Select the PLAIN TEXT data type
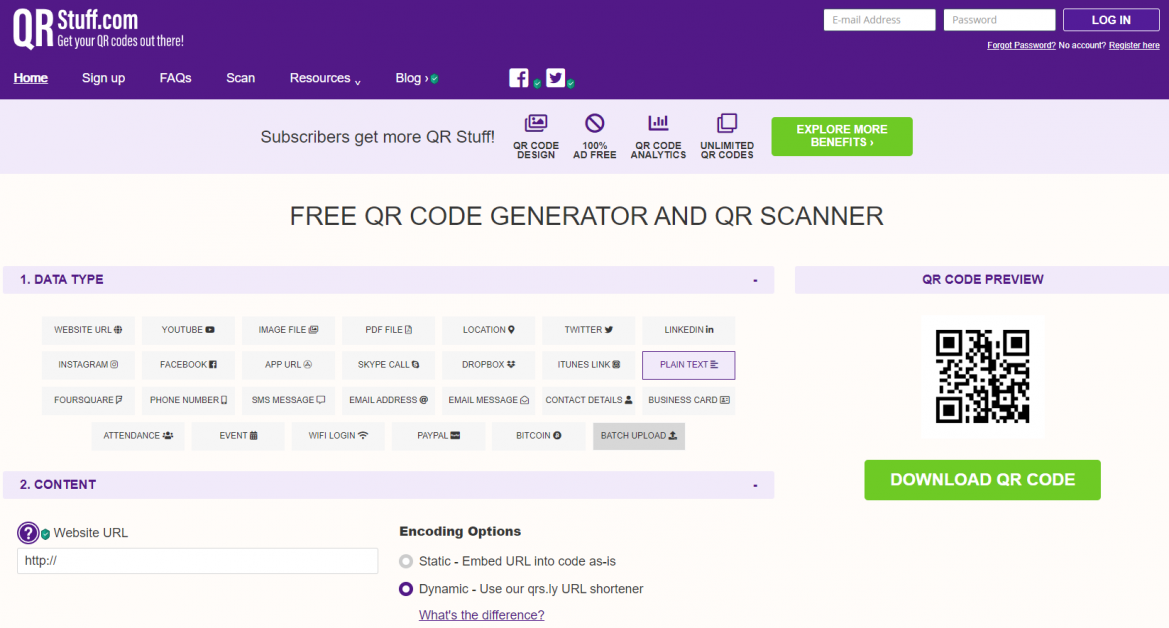 [688, 365]
